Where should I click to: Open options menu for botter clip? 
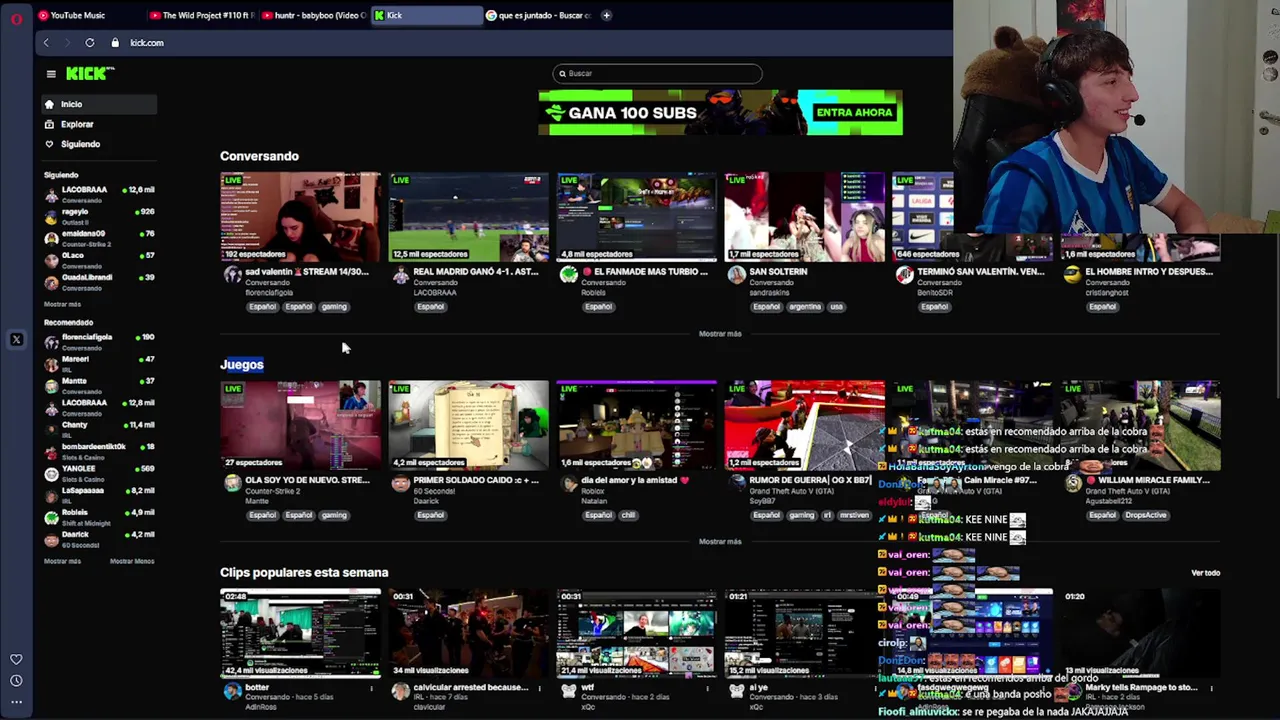372,688
